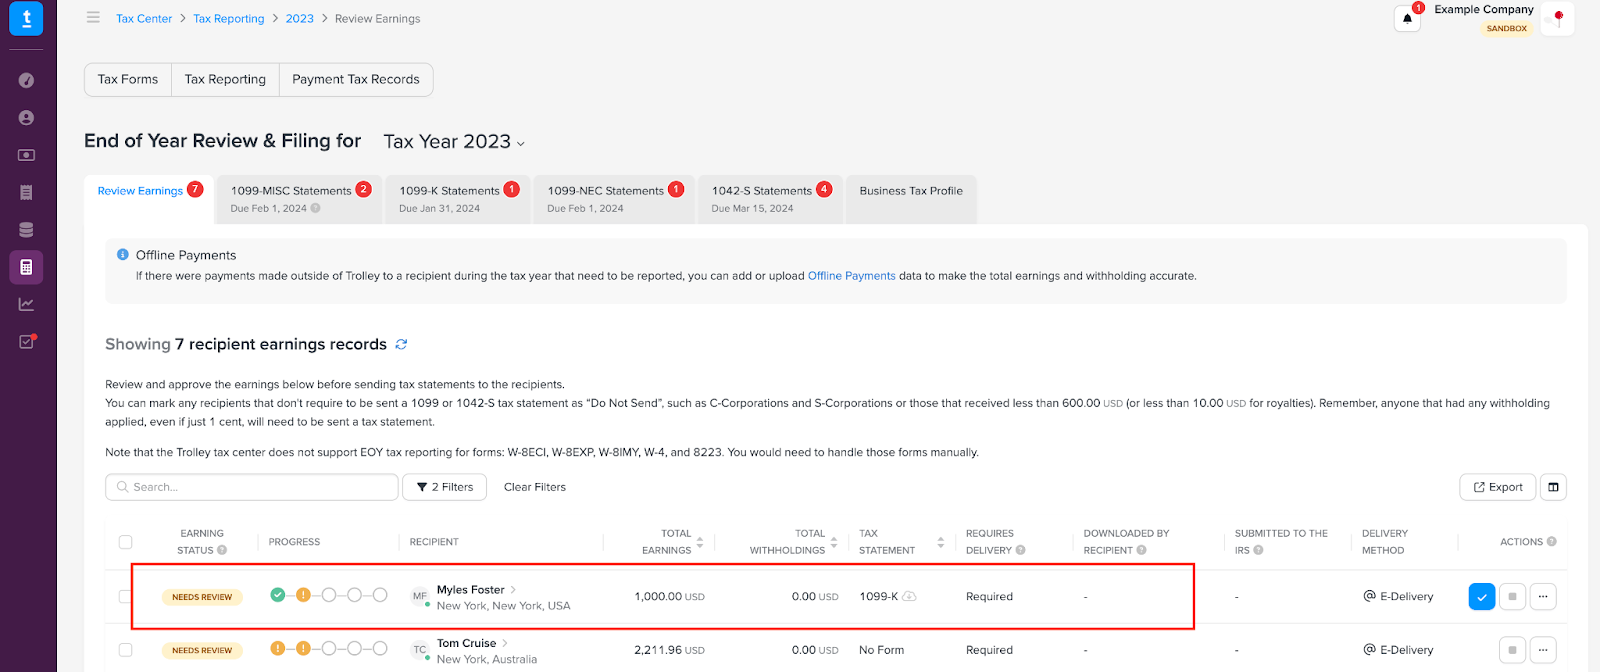
Task: Follow the Offline Payments link
Action: coord(852,276)
